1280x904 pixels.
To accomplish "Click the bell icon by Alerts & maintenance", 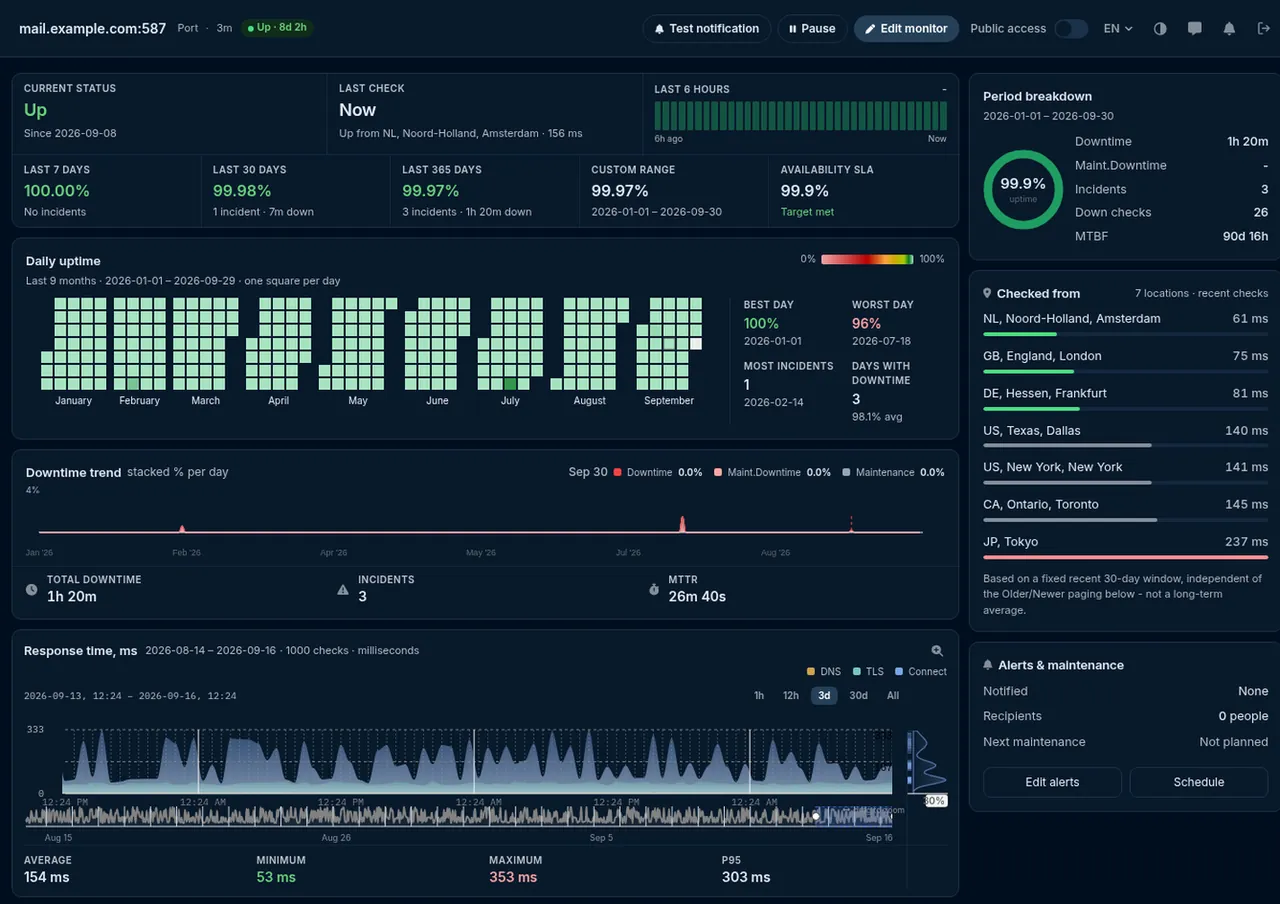I will pos(988,665).
